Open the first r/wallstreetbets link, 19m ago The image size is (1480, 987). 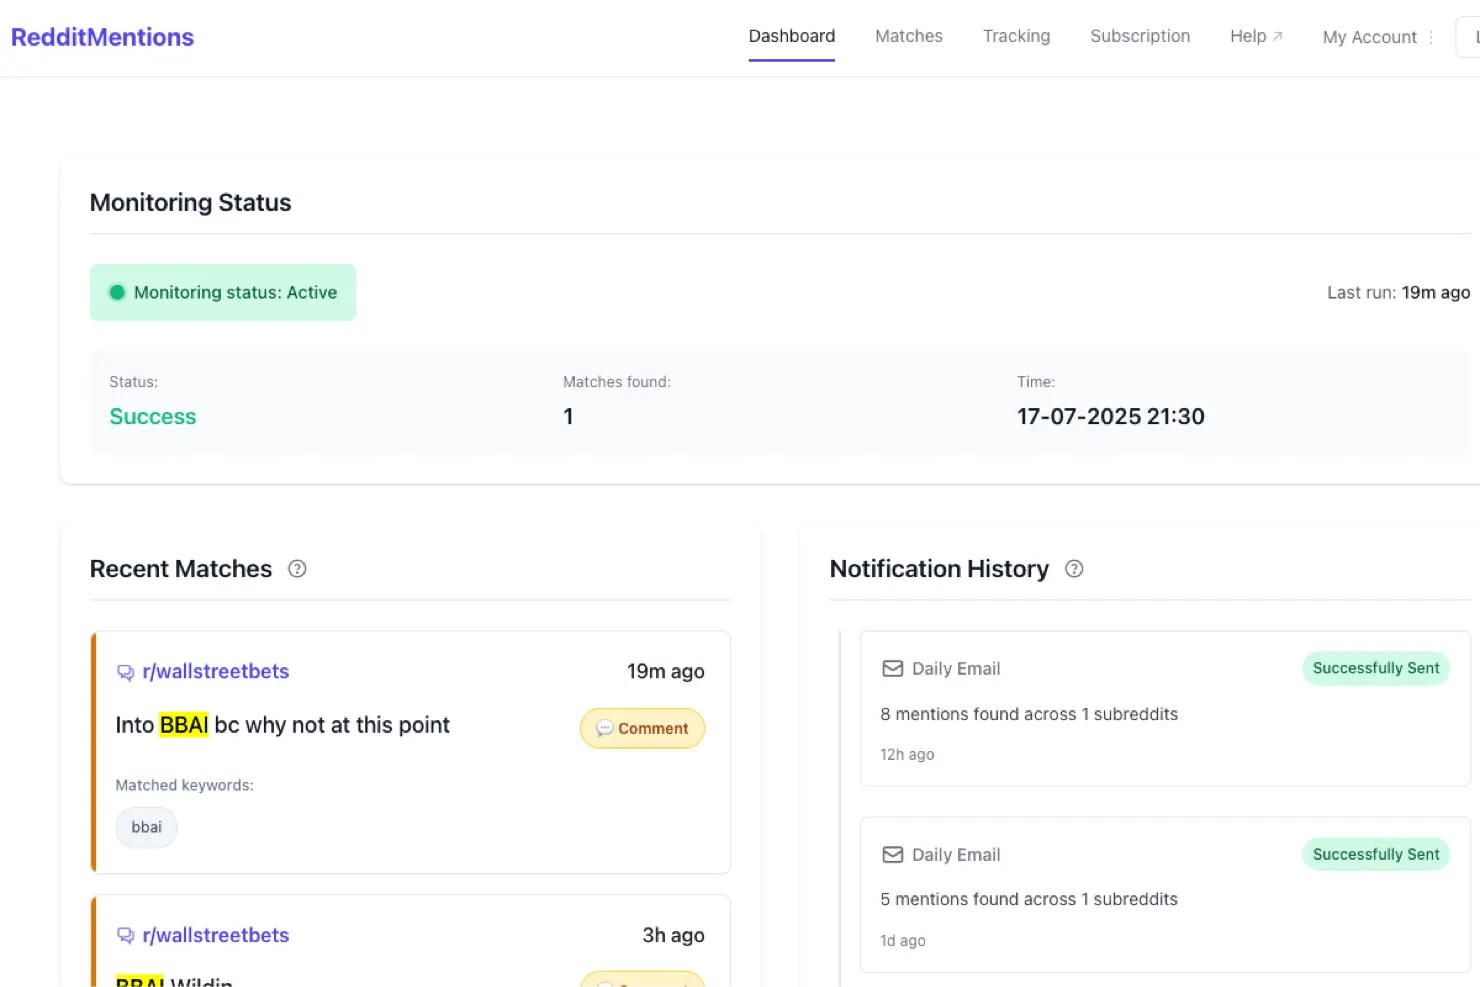pyautogui.click(x=215, y=672)
